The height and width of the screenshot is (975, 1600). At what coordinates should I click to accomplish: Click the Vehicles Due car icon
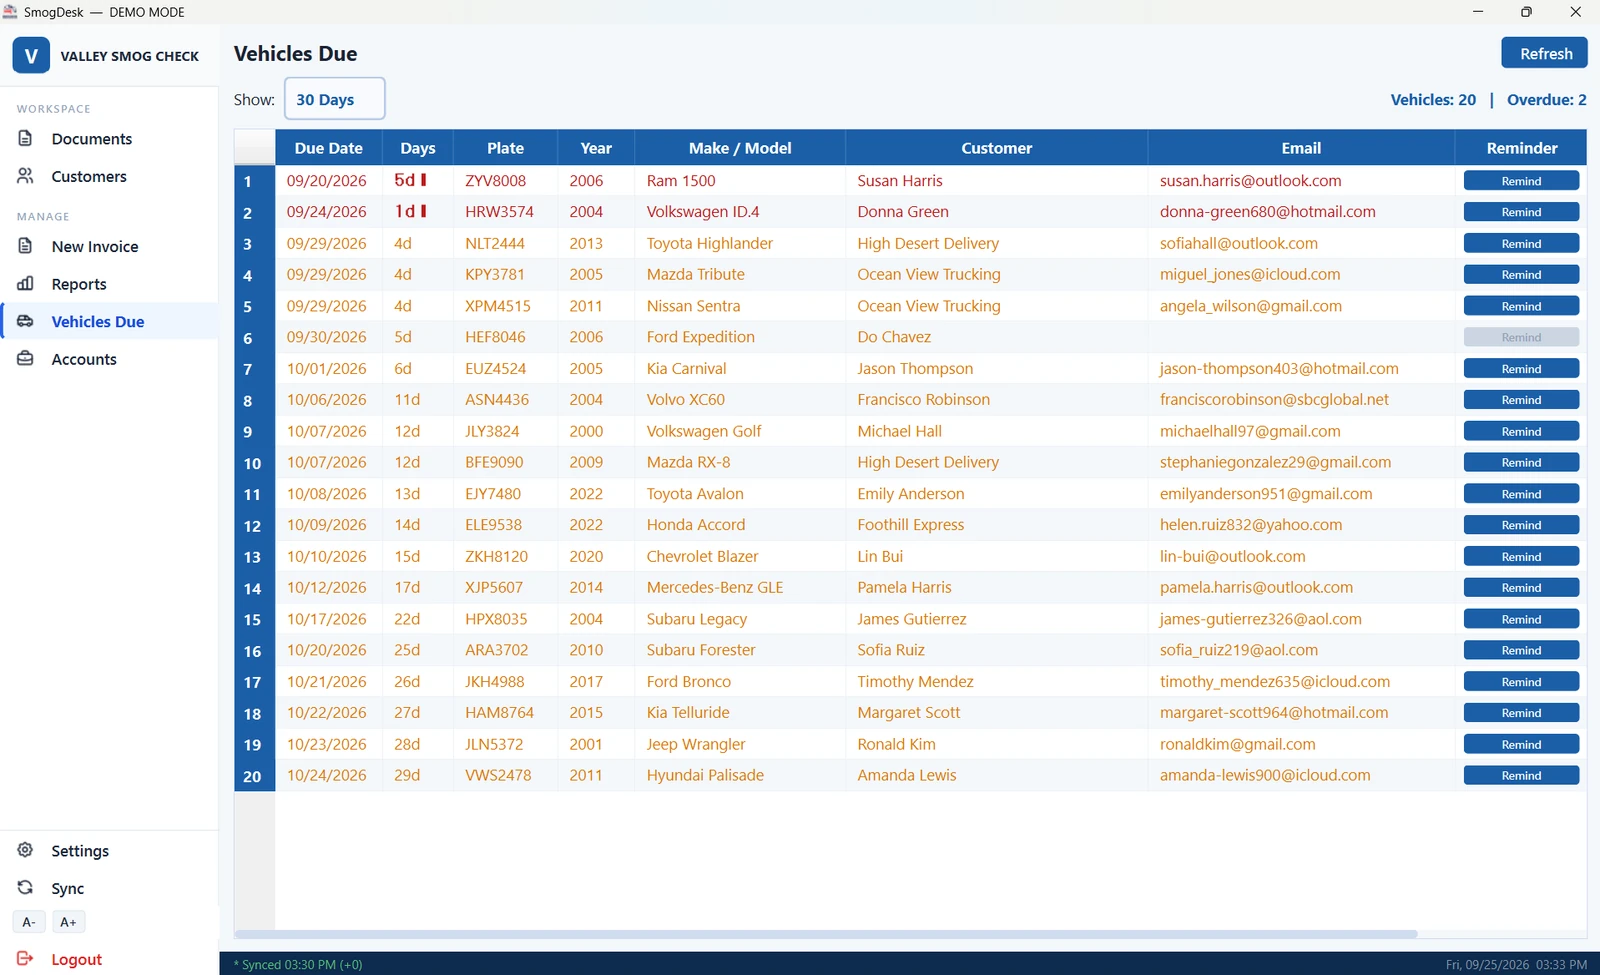26,321
